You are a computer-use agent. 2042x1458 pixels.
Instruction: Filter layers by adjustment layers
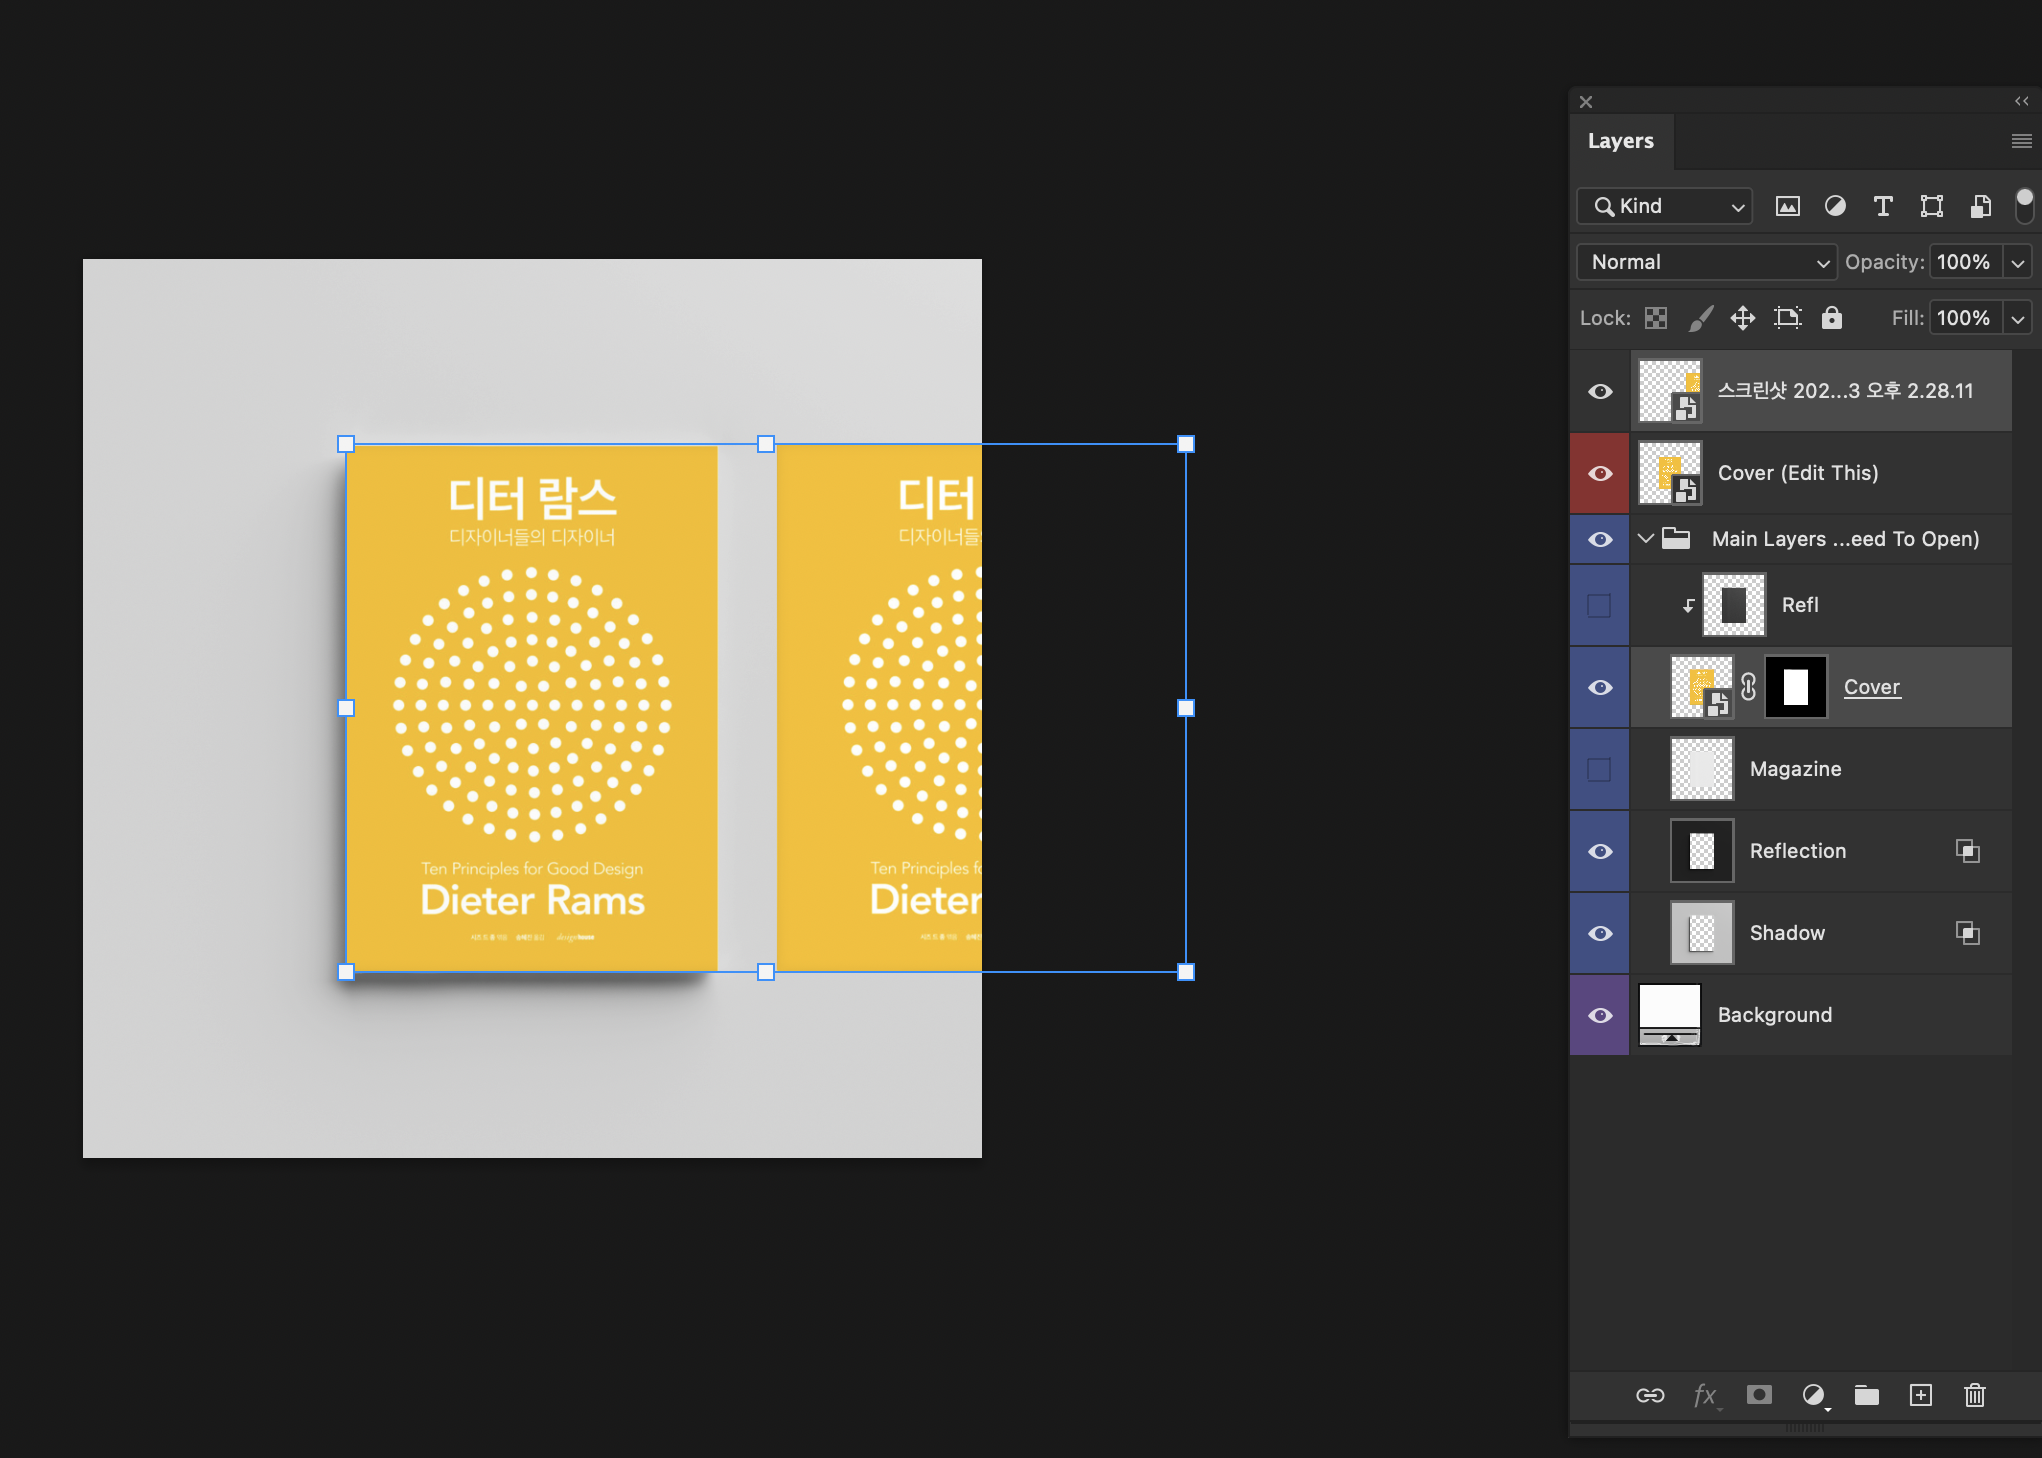1835,206
